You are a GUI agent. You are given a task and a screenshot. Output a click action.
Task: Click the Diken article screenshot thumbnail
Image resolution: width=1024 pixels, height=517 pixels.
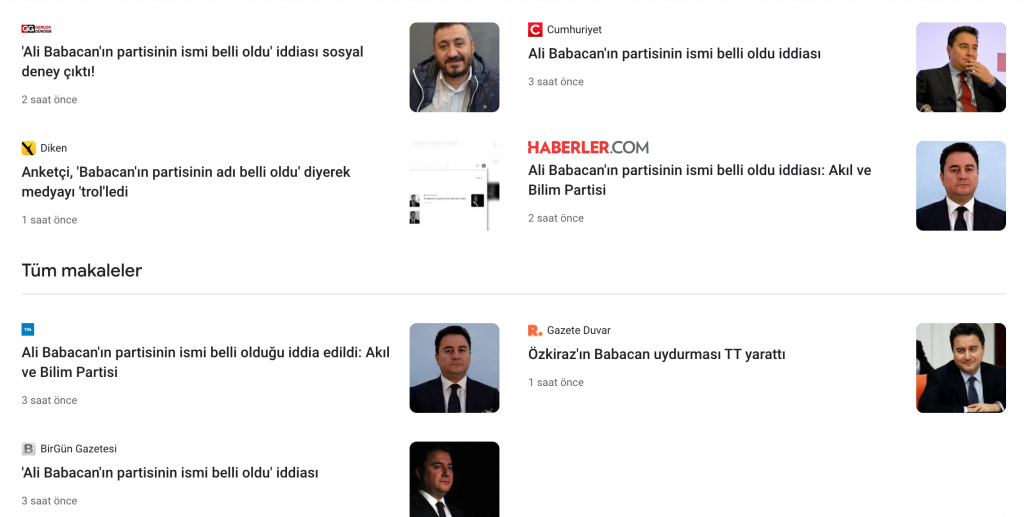tap(455, 186)
